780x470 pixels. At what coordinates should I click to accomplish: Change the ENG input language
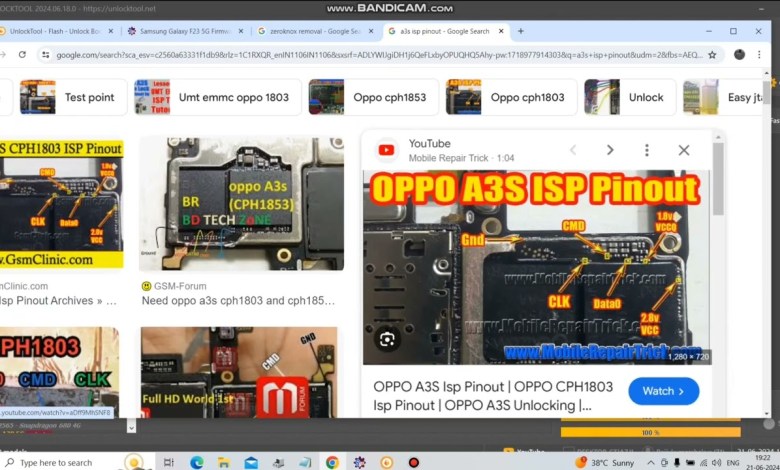point(733,463)
